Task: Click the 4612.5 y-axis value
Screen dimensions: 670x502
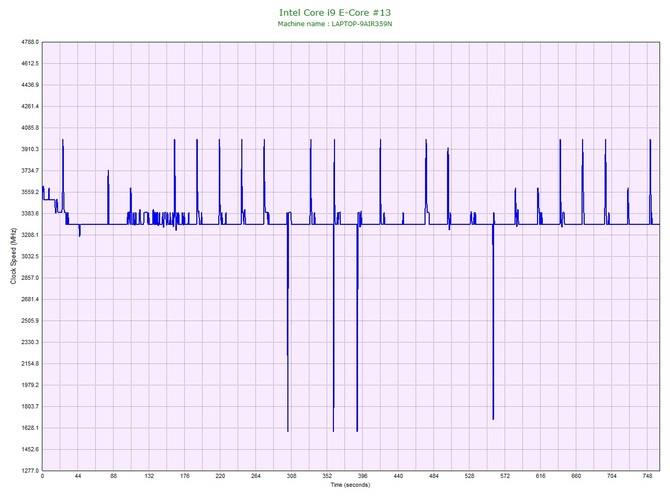Action: pos(30,63)
